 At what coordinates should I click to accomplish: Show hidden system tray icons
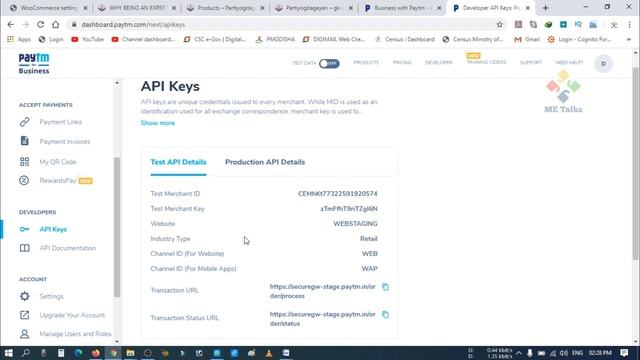519,353
